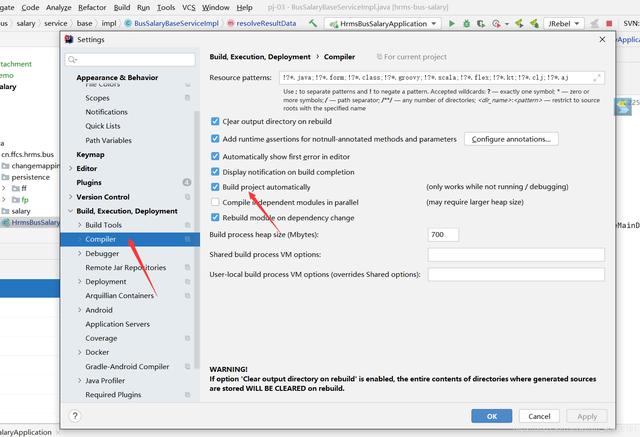This screenshot has width=640, height=437.
Task: Open help via question mark icon
Action: pyautogui.click(x=75, y=416)
